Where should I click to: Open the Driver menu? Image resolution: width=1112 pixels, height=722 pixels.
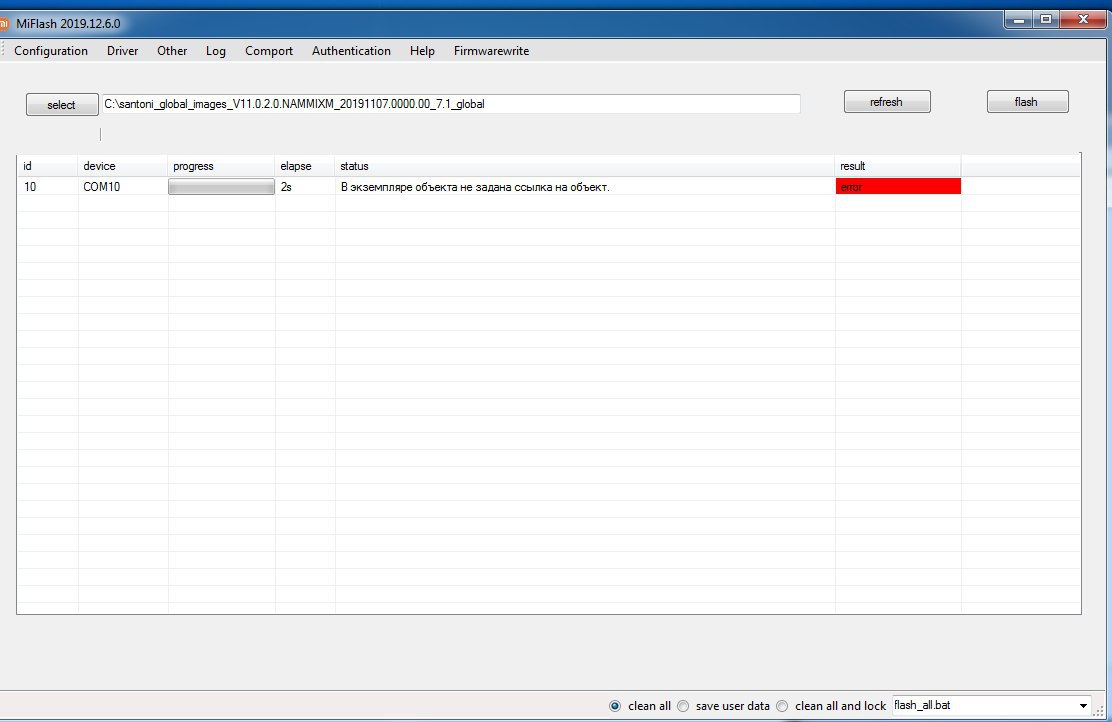point(123,51)
